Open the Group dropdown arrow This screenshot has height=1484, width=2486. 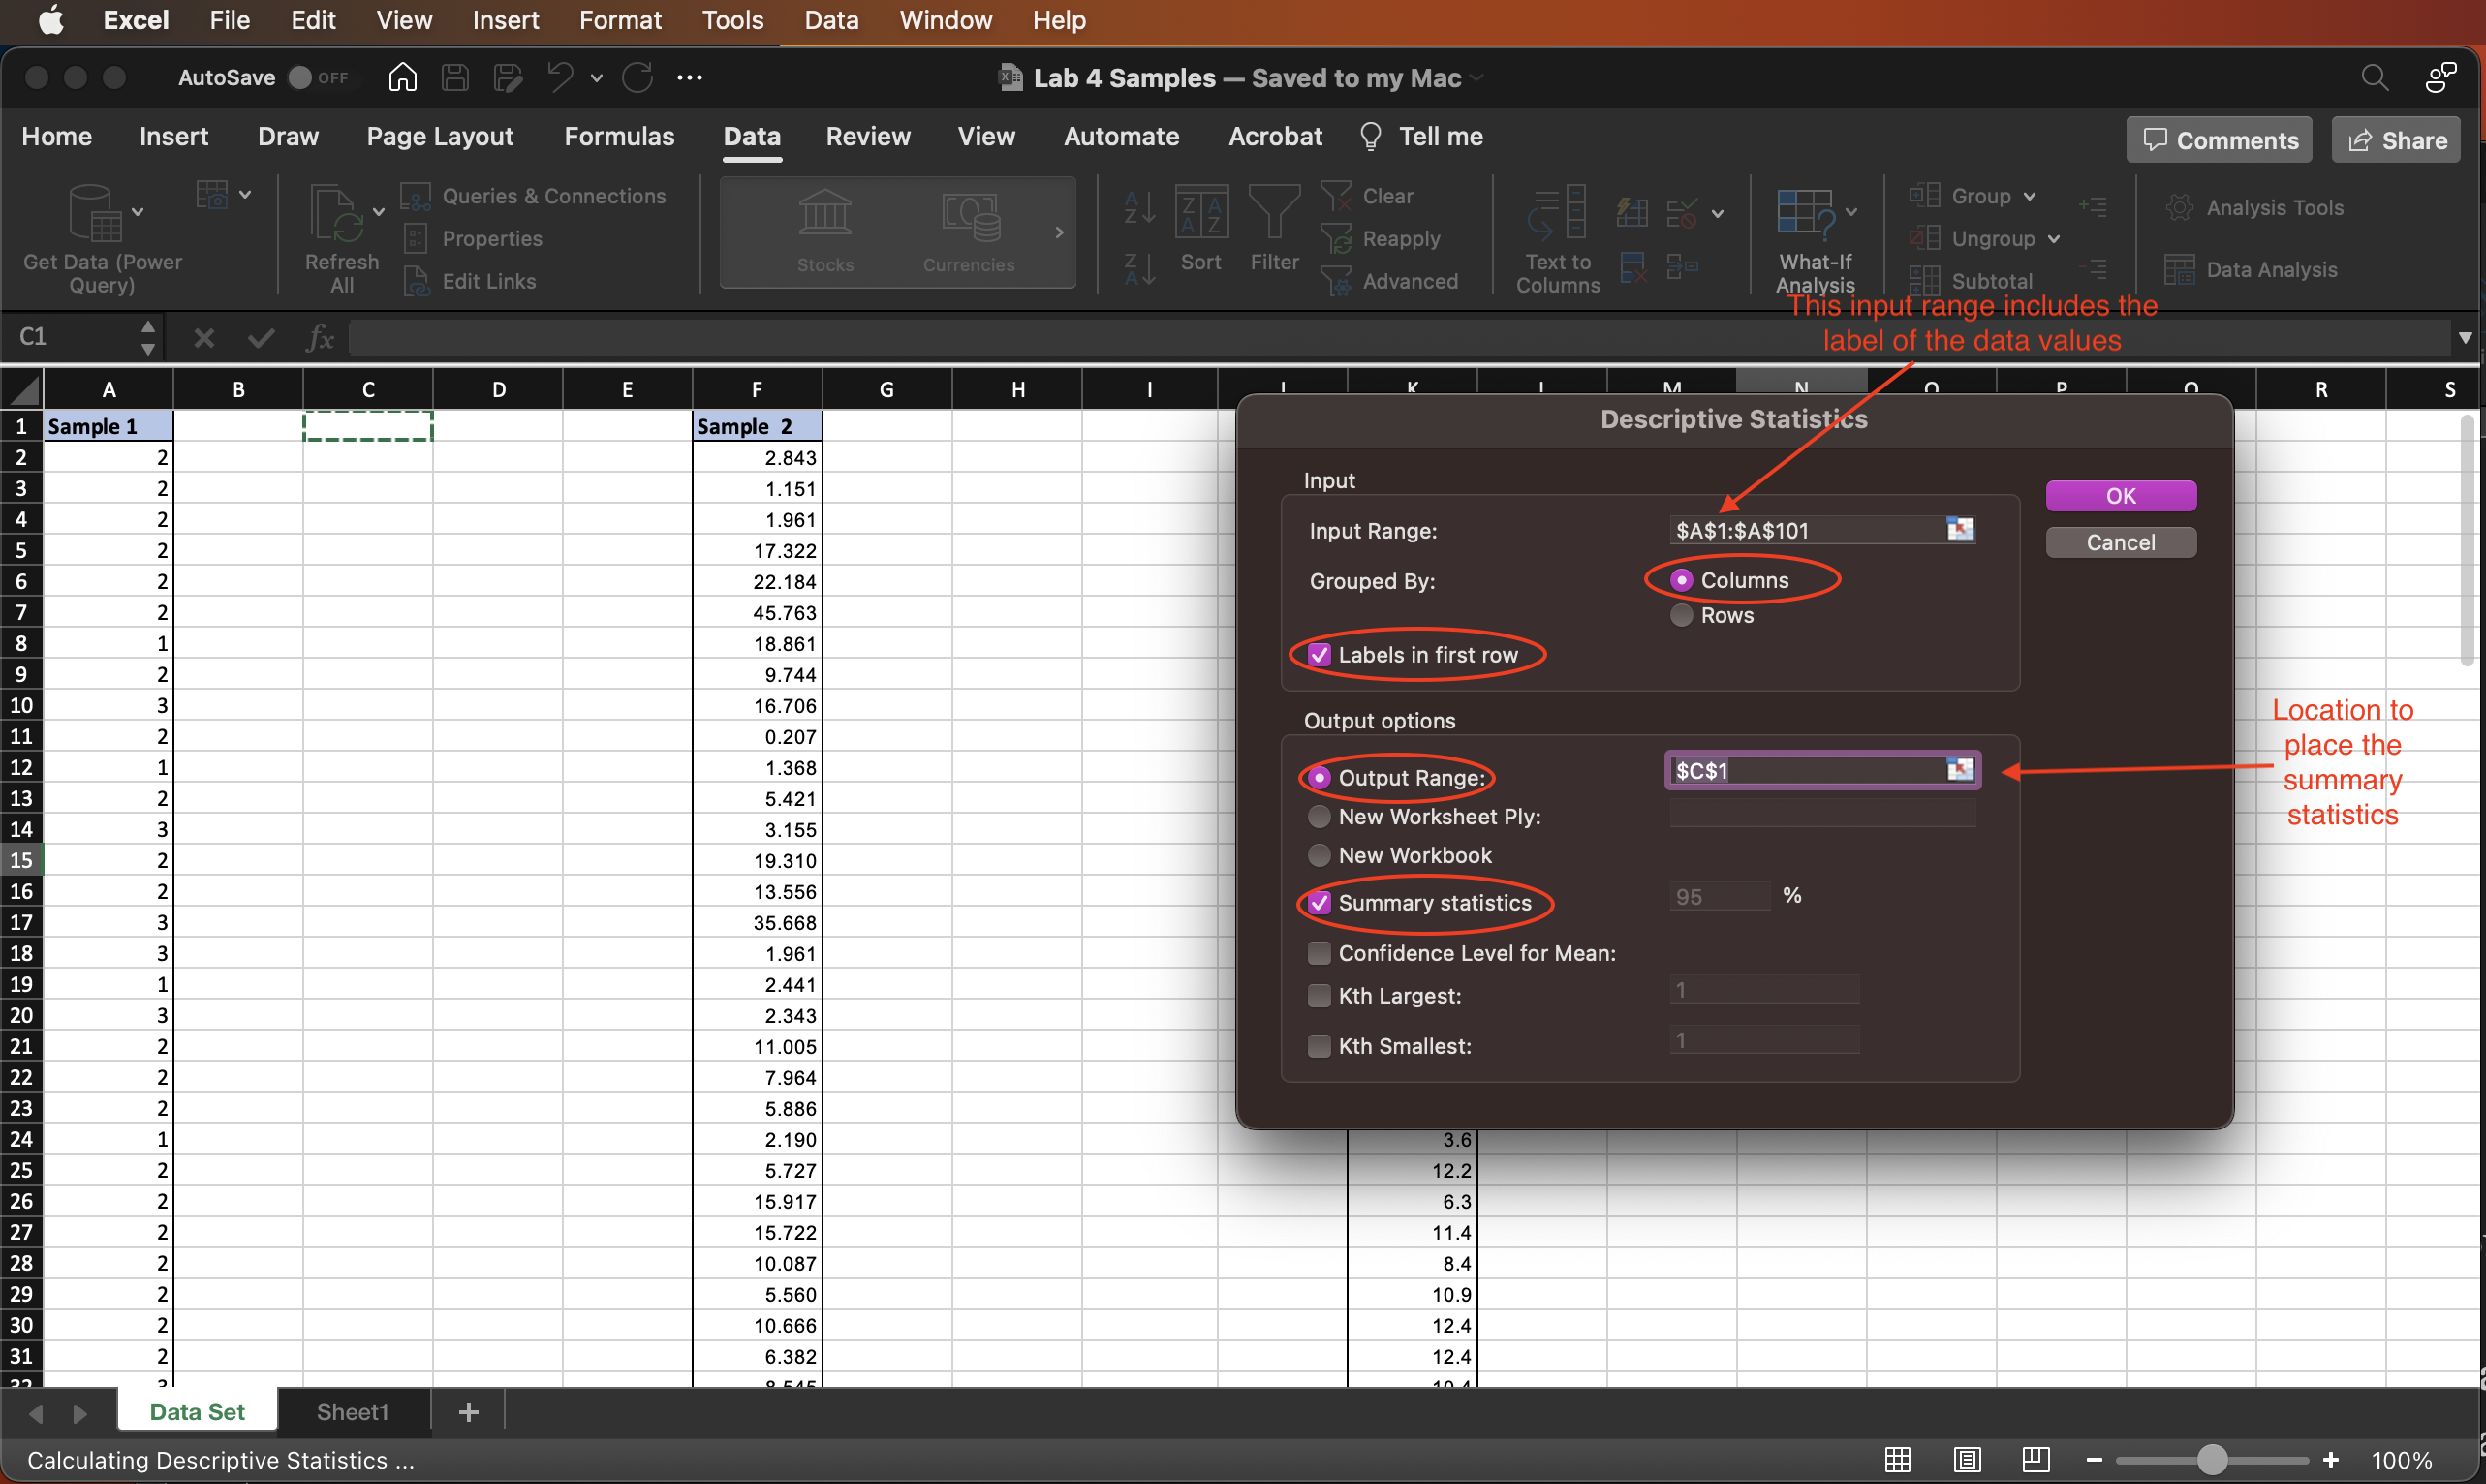[x=2029, y=196]
